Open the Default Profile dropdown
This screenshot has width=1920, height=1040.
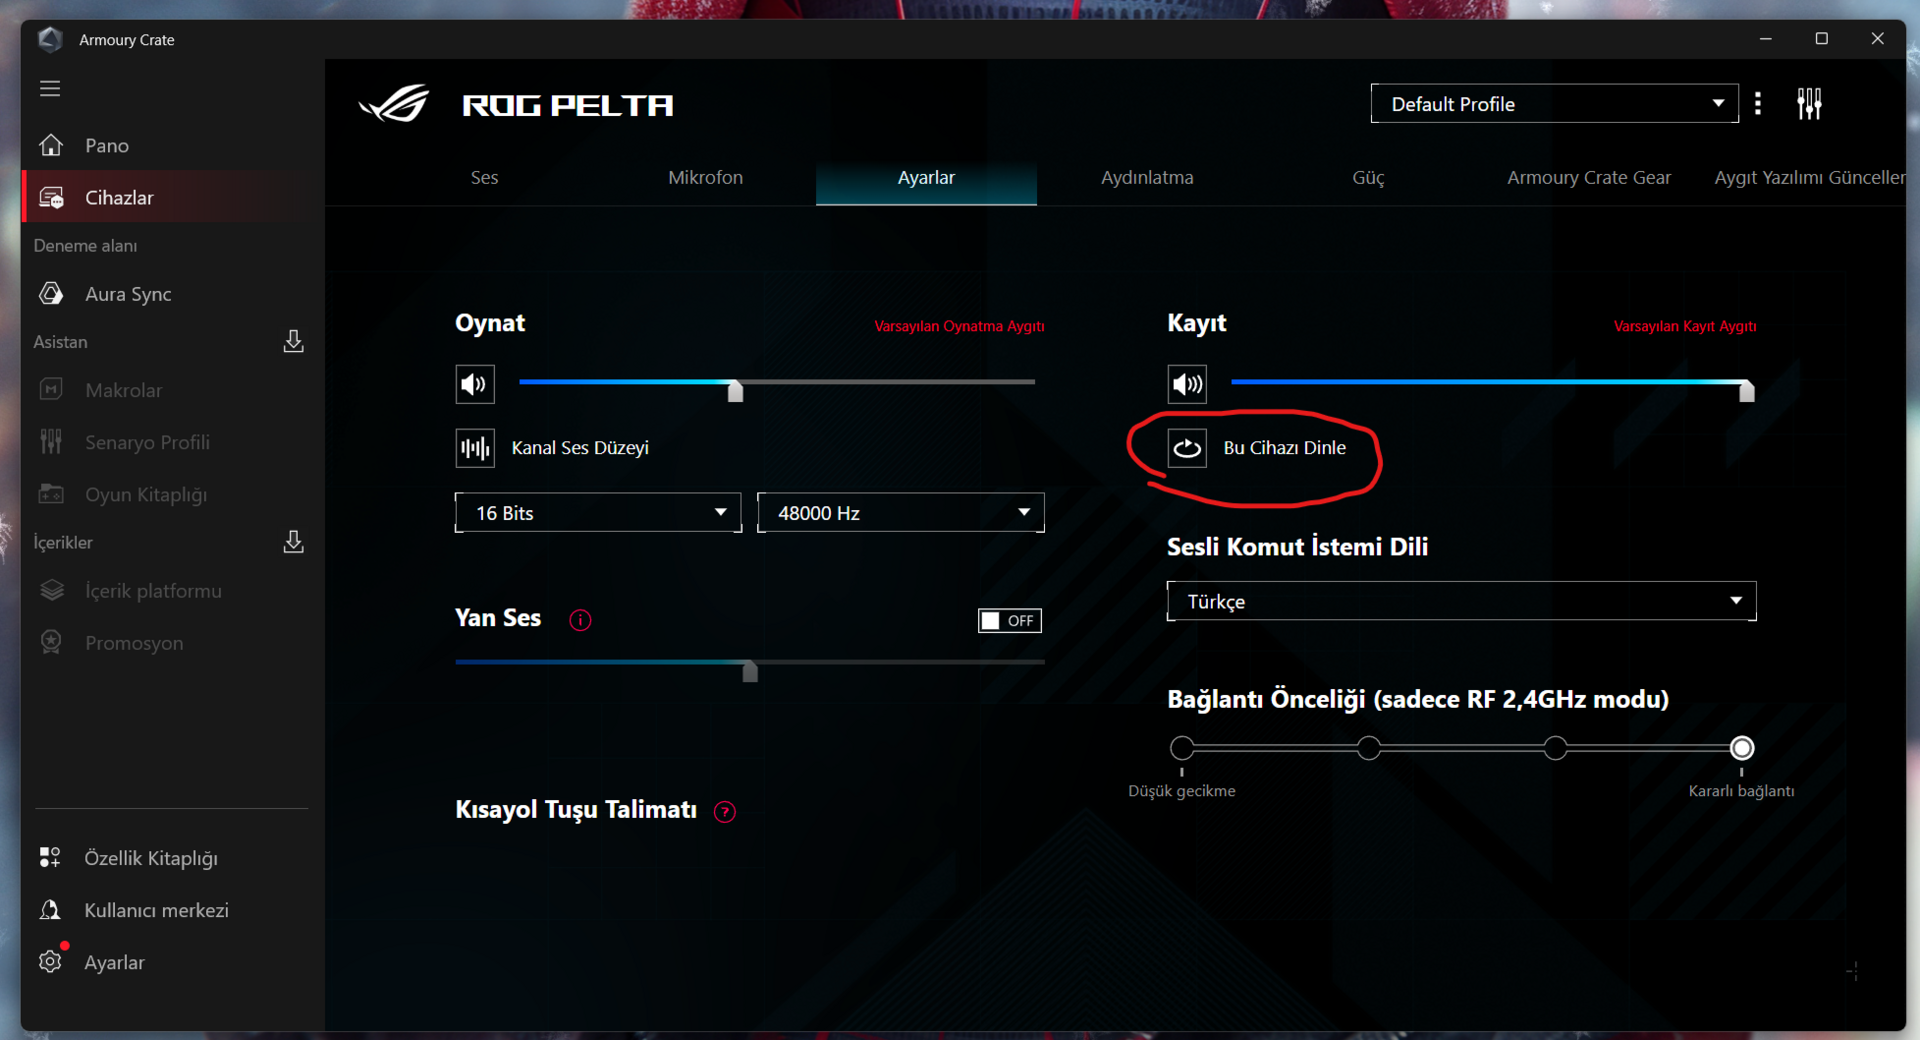pyautogui.click(x=1554, y=104)
